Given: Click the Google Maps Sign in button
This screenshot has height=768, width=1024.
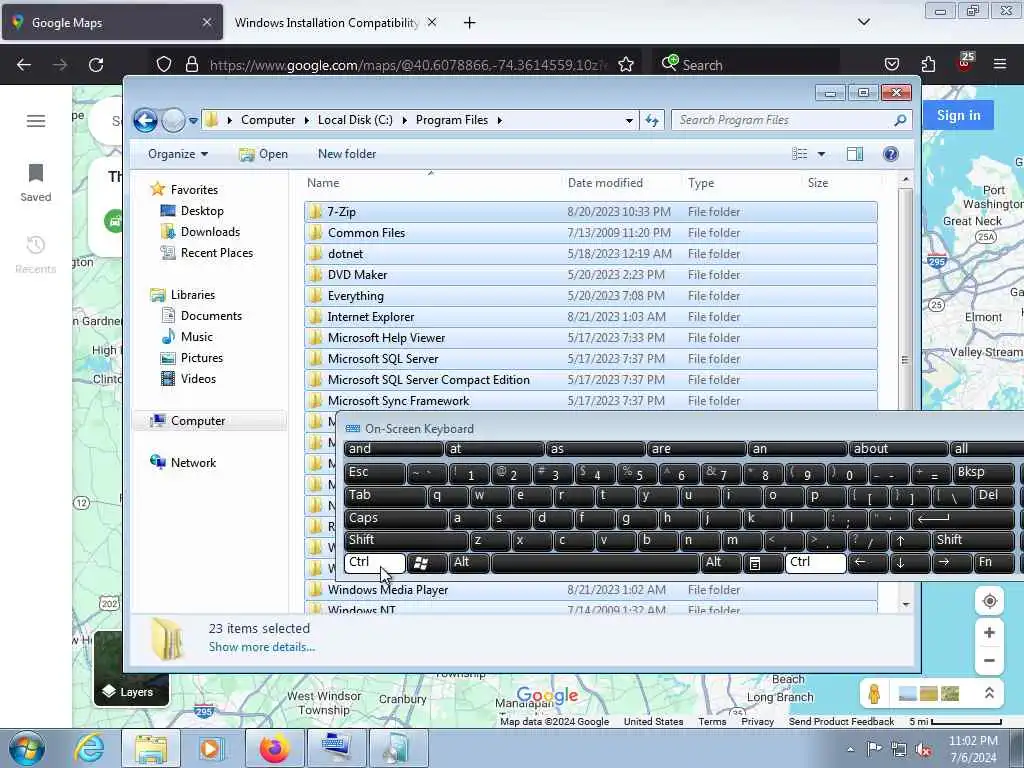Looking at the screenshot, I should click(x=959, y=116).
